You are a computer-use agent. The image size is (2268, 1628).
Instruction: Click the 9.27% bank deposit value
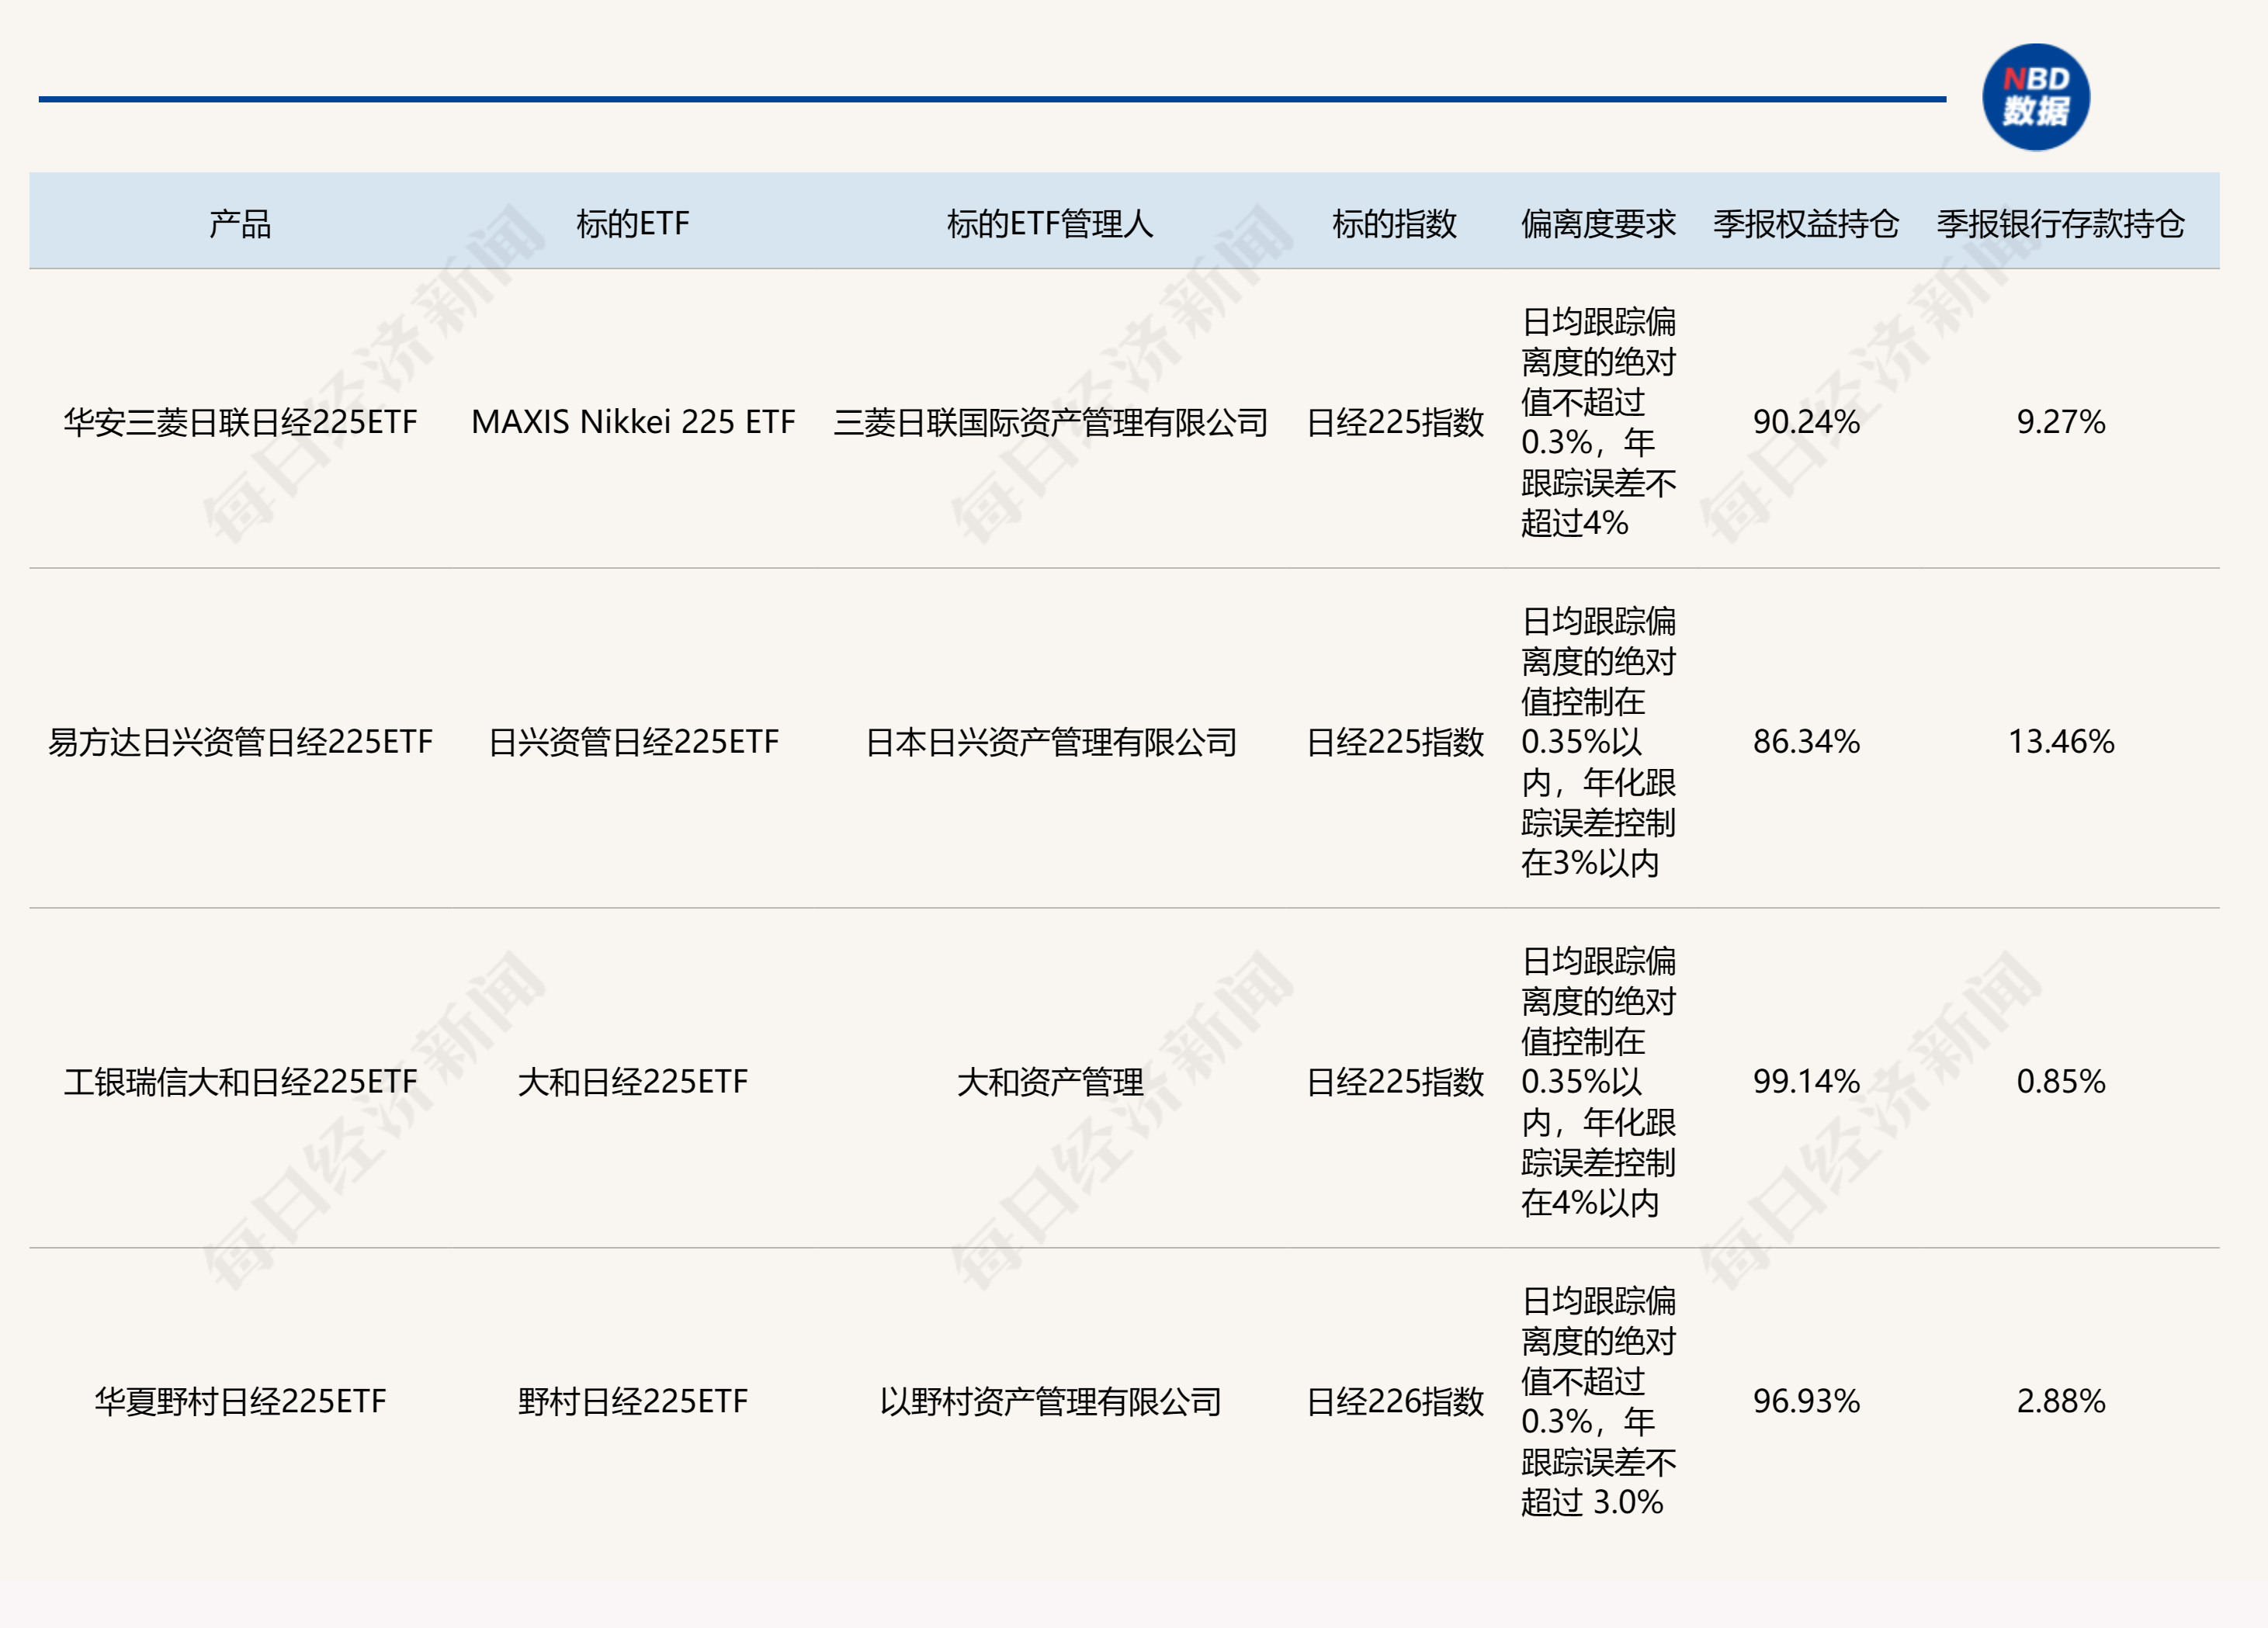(2060, 422)
